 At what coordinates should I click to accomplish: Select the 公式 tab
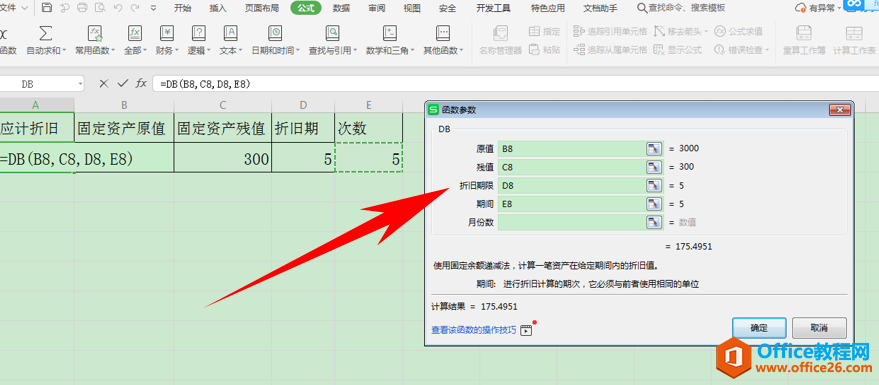pyautogui.click(x=306, y=8)
